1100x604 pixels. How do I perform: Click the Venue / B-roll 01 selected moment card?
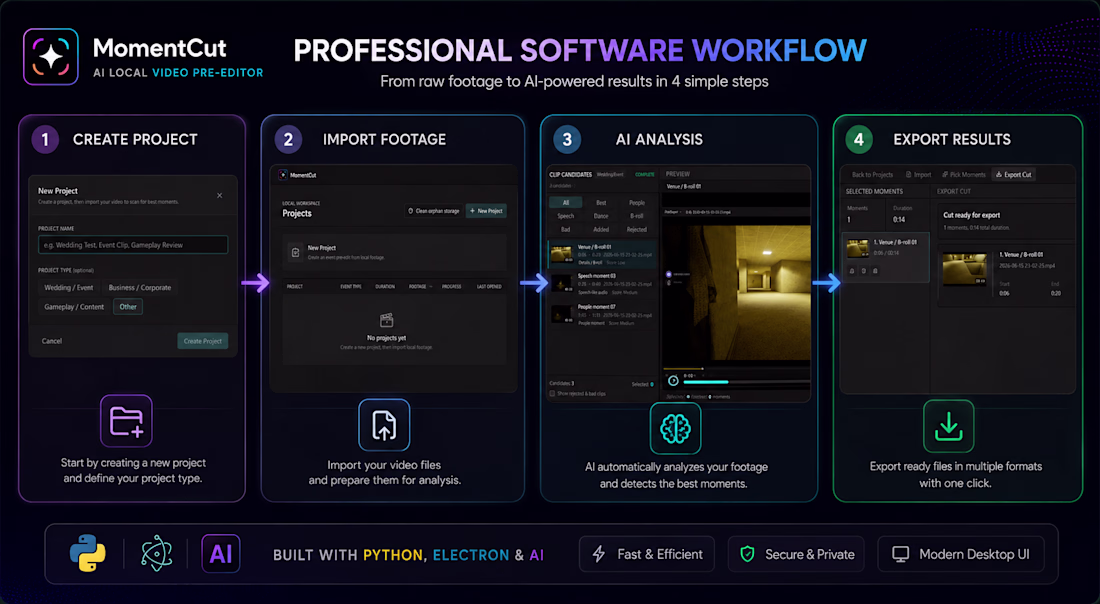(x=885, y=257)
